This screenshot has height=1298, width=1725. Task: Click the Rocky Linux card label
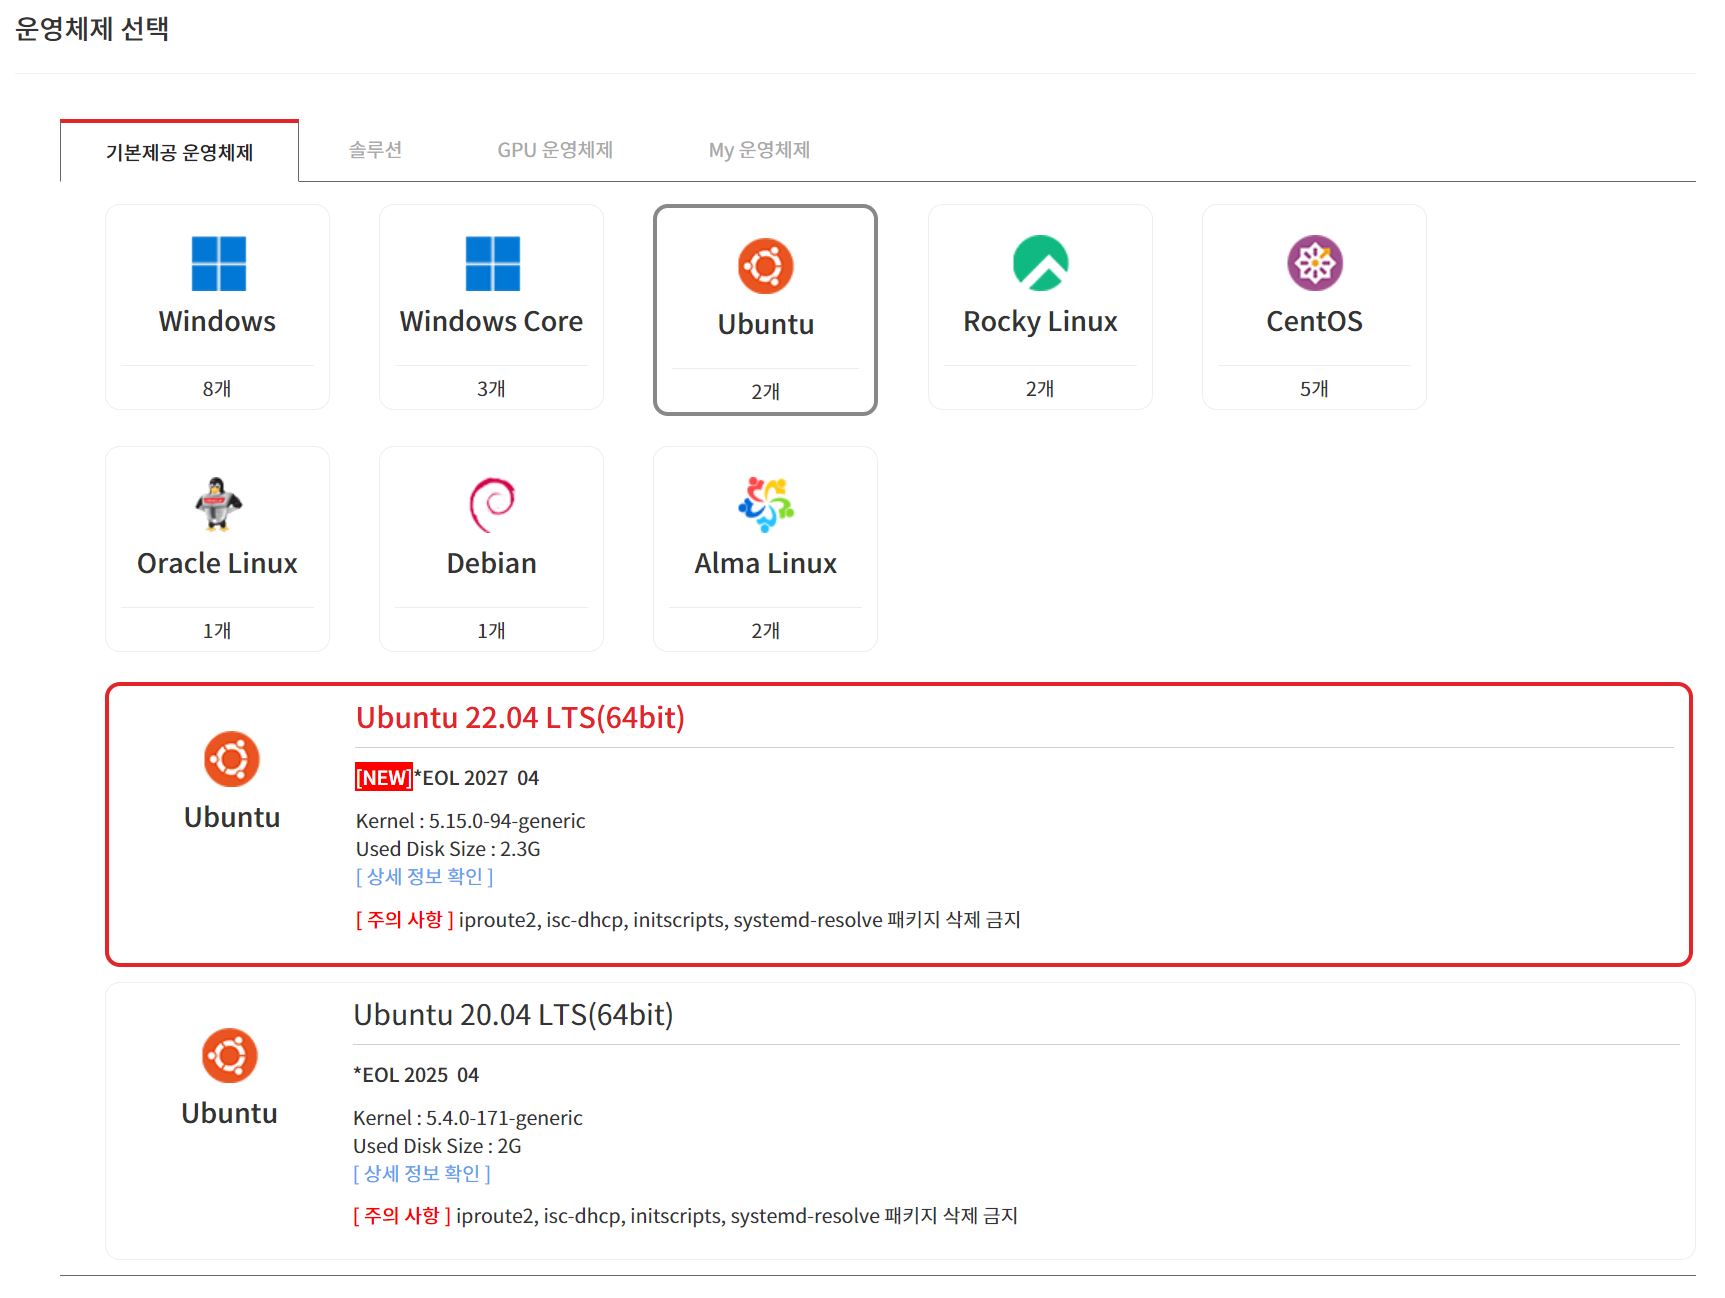(x=1040, y=322)
